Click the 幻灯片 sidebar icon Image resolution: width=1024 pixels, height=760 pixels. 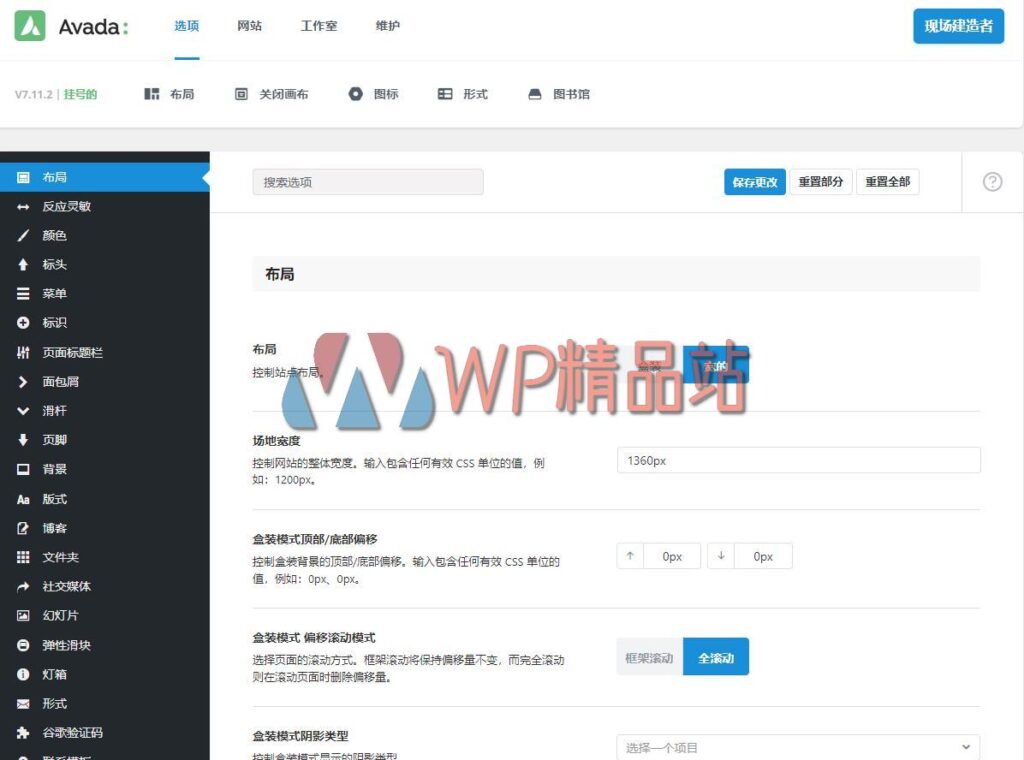click(x=23, y=615)
